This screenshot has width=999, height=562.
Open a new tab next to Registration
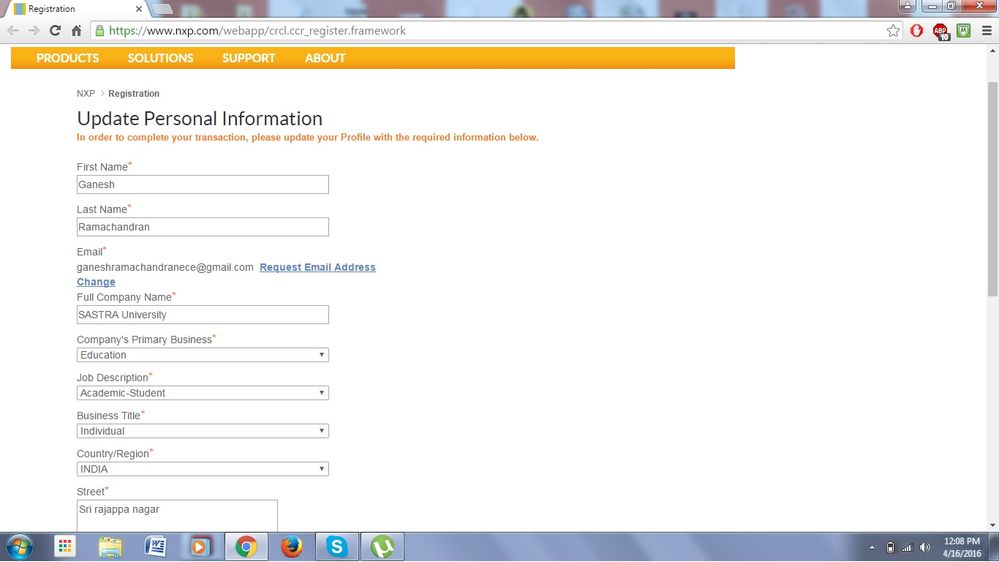pos(162,9)
